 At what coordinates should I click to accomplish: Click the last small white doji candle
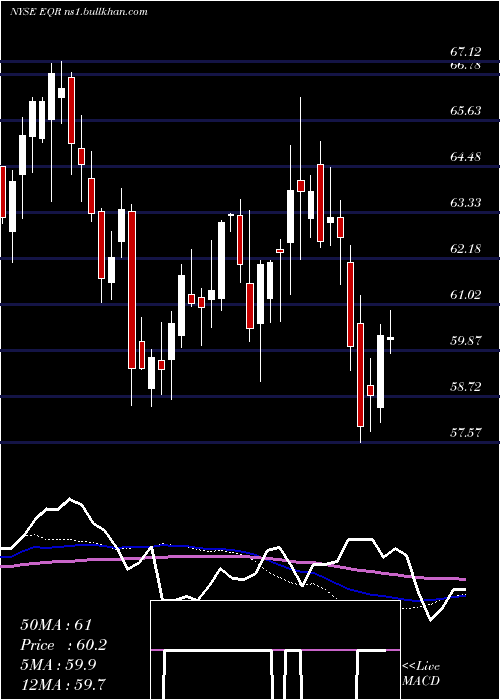[x=391, y=338]
